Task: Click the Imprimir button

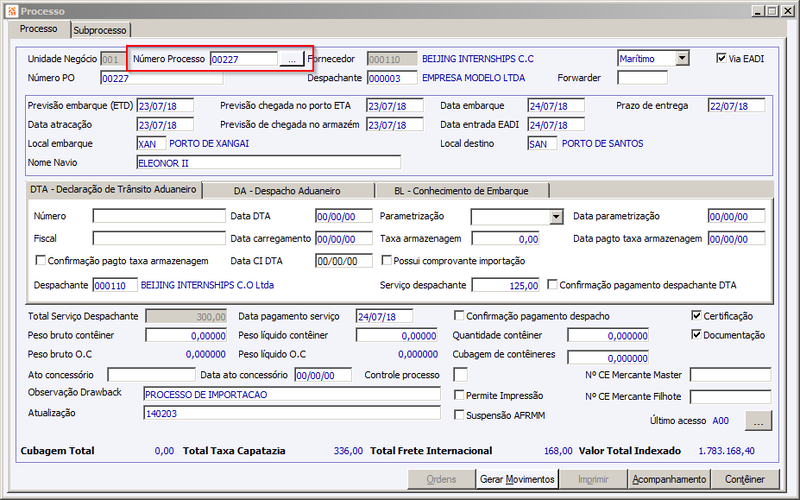Action: 593,479
